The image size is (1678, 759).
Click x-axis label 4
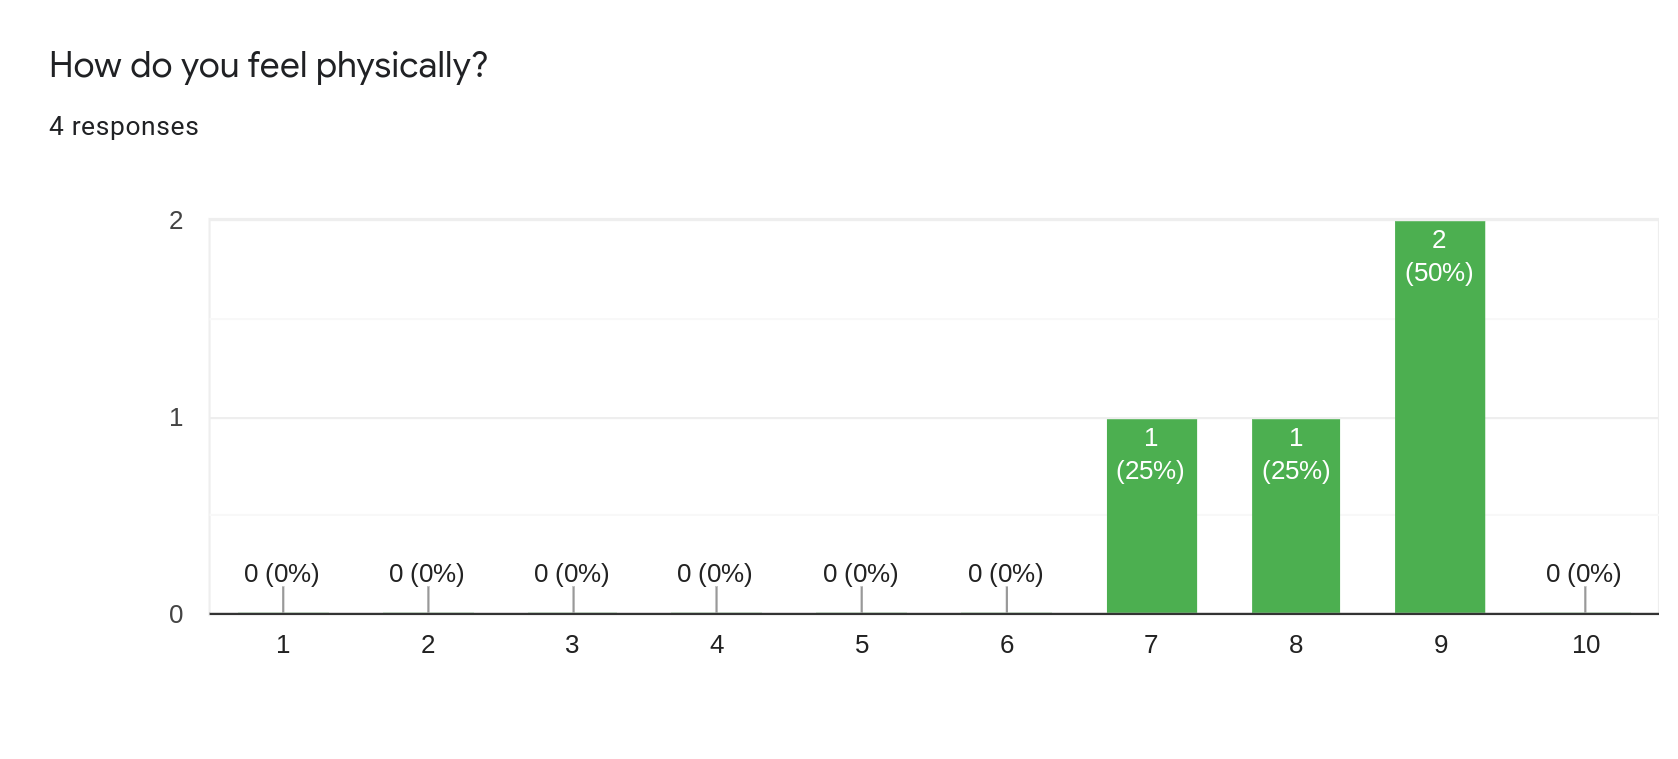coord(717,644)
